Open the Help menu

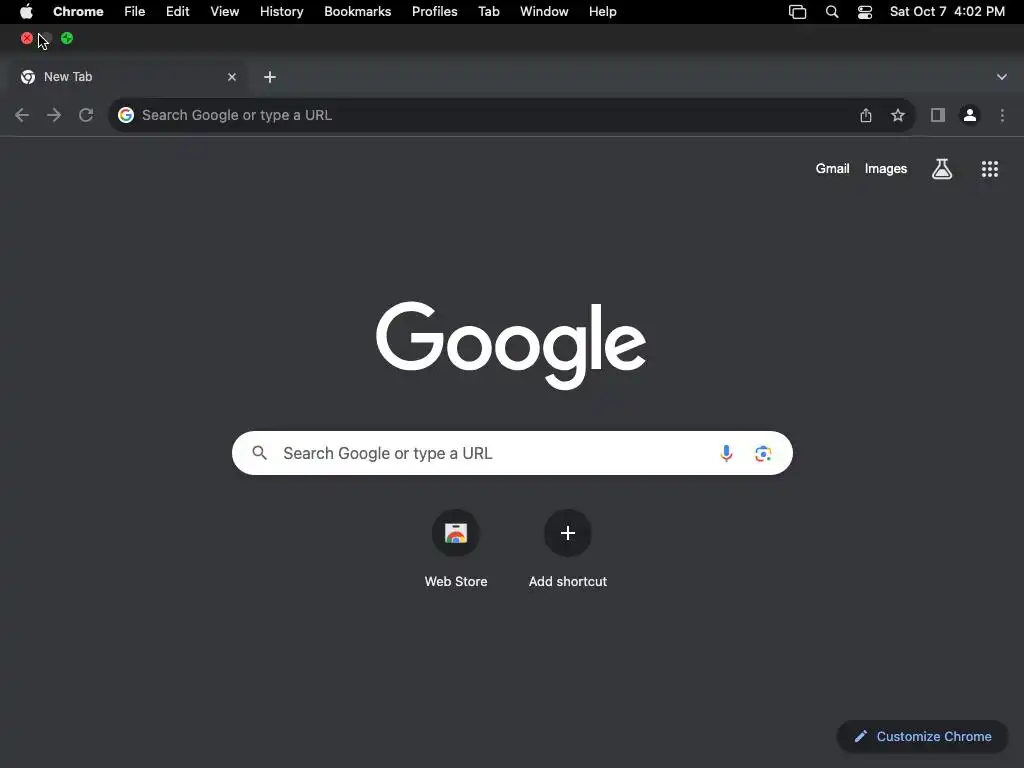(603, 12)
